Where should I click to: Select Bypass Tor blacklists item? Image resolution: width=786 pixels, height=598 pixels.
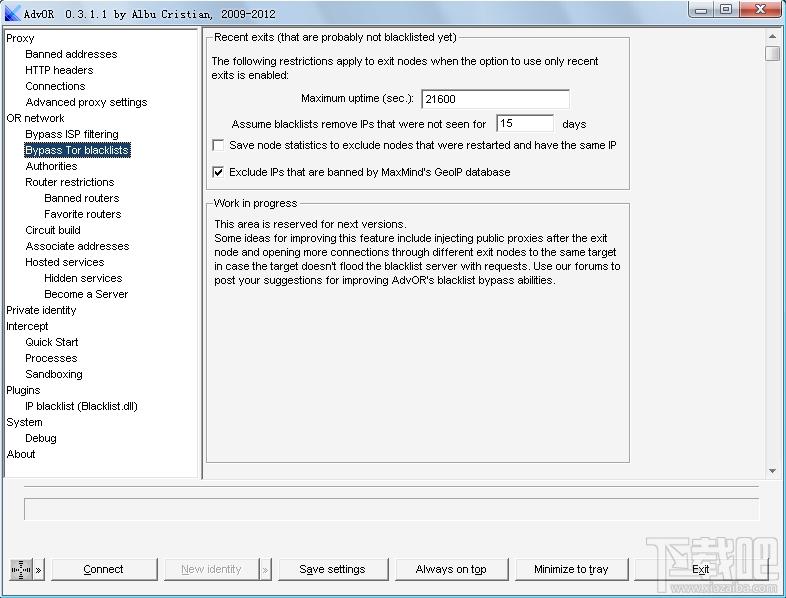pos(77,150)
